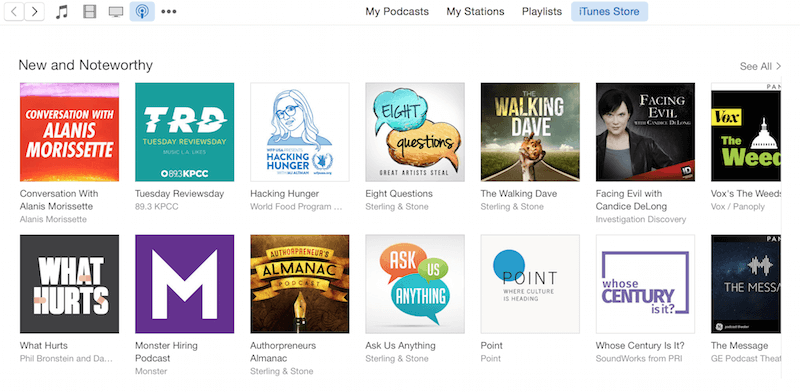Open the Movies library icon
800x392 pixels.
coord(89,12)
